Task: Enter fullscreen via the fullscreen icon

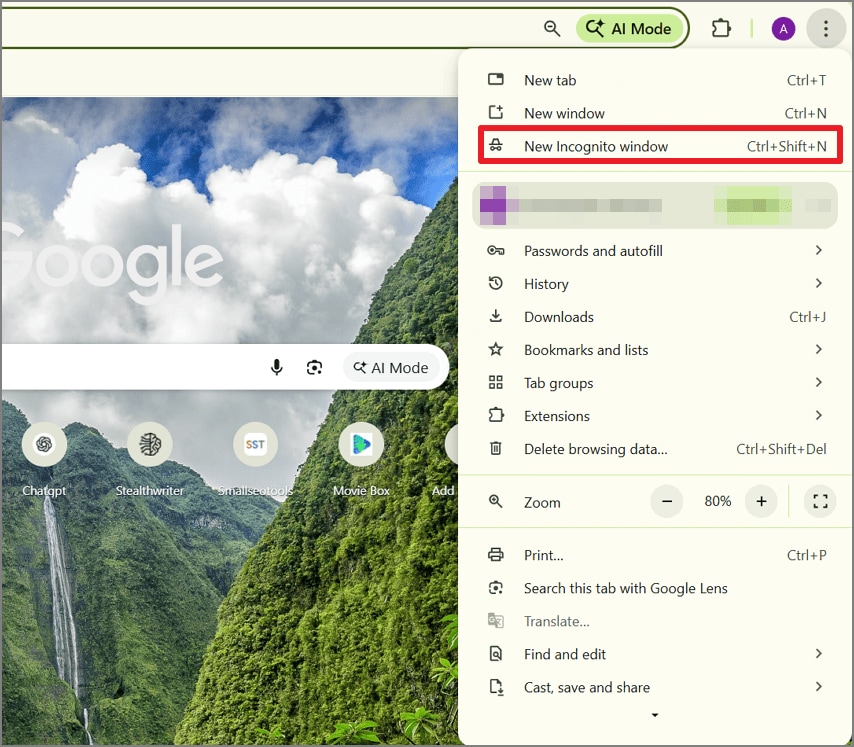Action: (x=820, y=501)
